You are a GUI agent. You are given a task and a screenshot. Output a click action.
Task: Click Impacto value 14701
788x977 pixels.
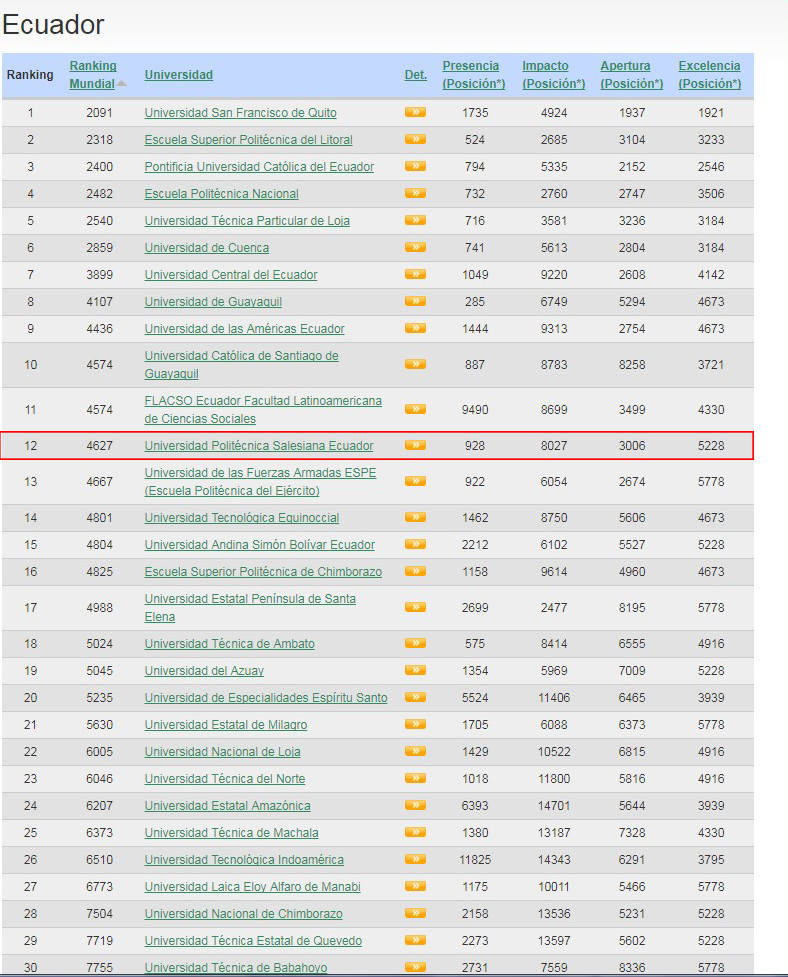pyautogui.click(x=554, y=806)
